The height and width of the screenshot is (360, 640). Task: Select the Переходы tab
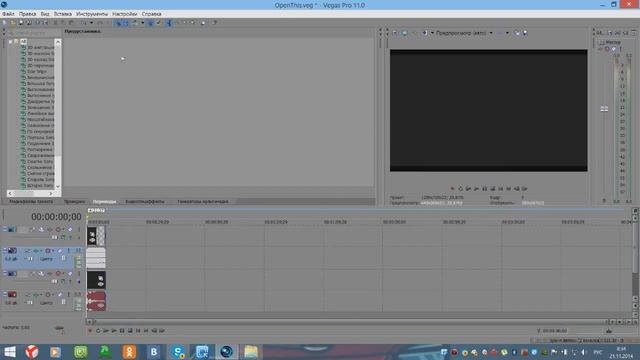coord(104,202)
